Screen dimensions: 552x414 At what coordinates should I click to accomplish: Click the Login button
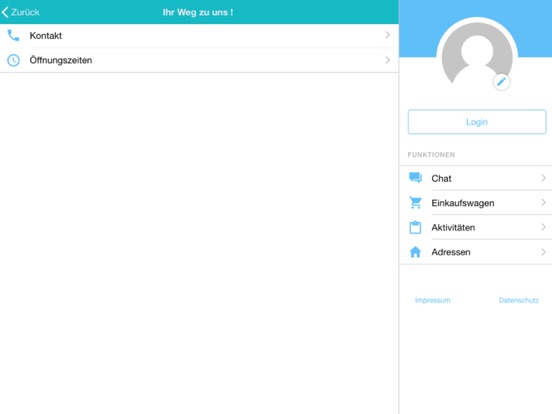477,122
